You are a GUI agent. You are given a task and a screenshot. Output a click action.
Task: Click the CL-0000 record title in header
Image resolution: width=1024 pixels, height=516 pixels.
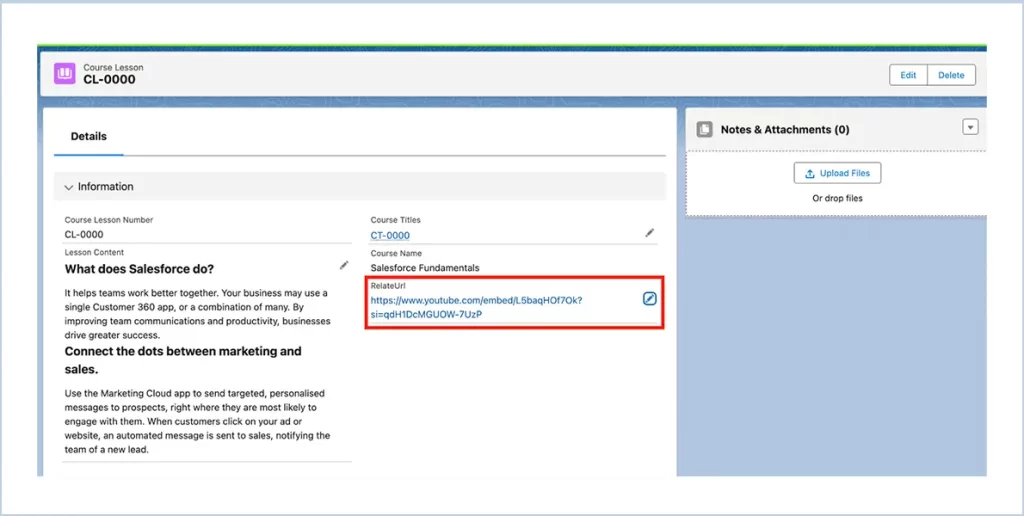109,80
